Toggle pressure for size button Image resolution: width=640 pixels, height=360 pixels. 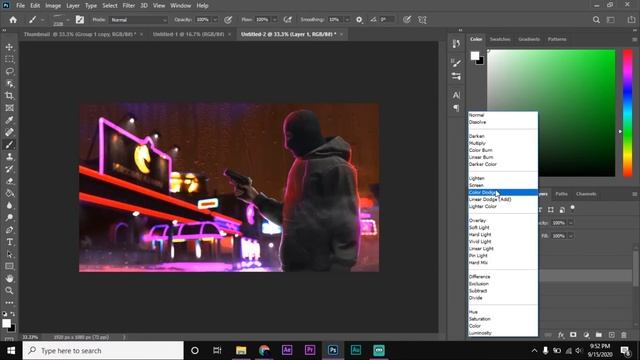(407, 20)
